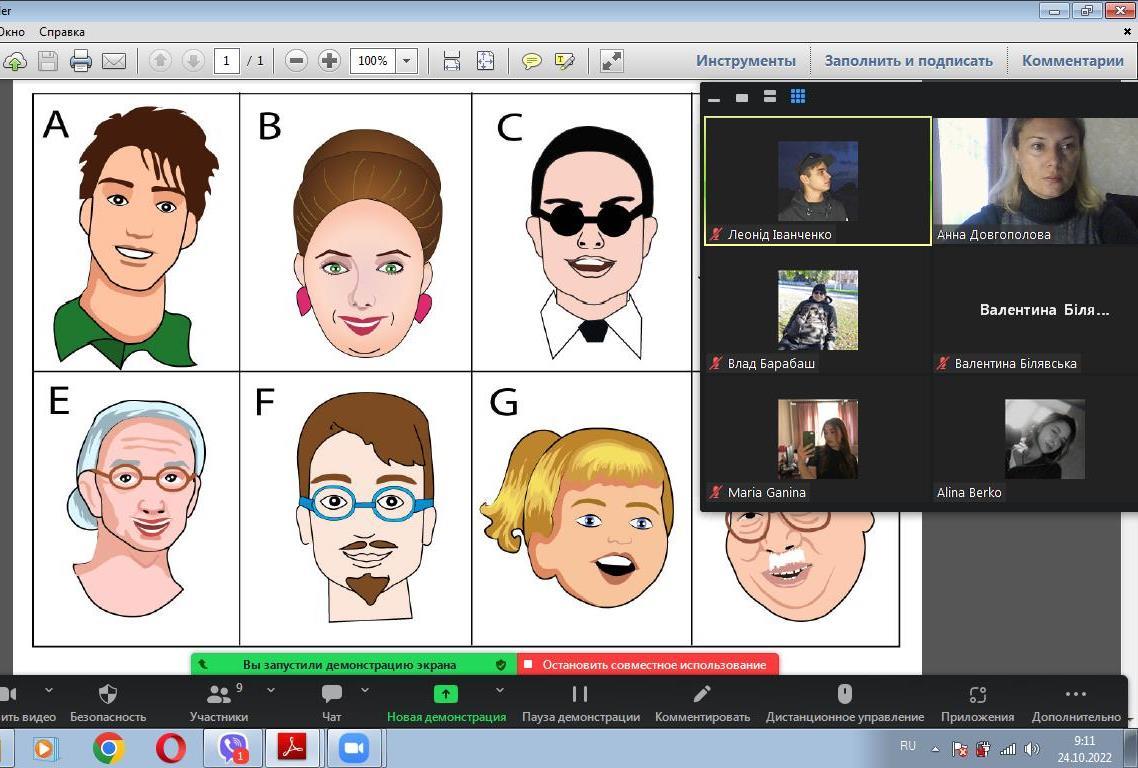Image resolution: width=1138 pixels, height=768 pixels.
Task: Add a sticky note comment
Action: pyautogui.click(x=532, y=61)
